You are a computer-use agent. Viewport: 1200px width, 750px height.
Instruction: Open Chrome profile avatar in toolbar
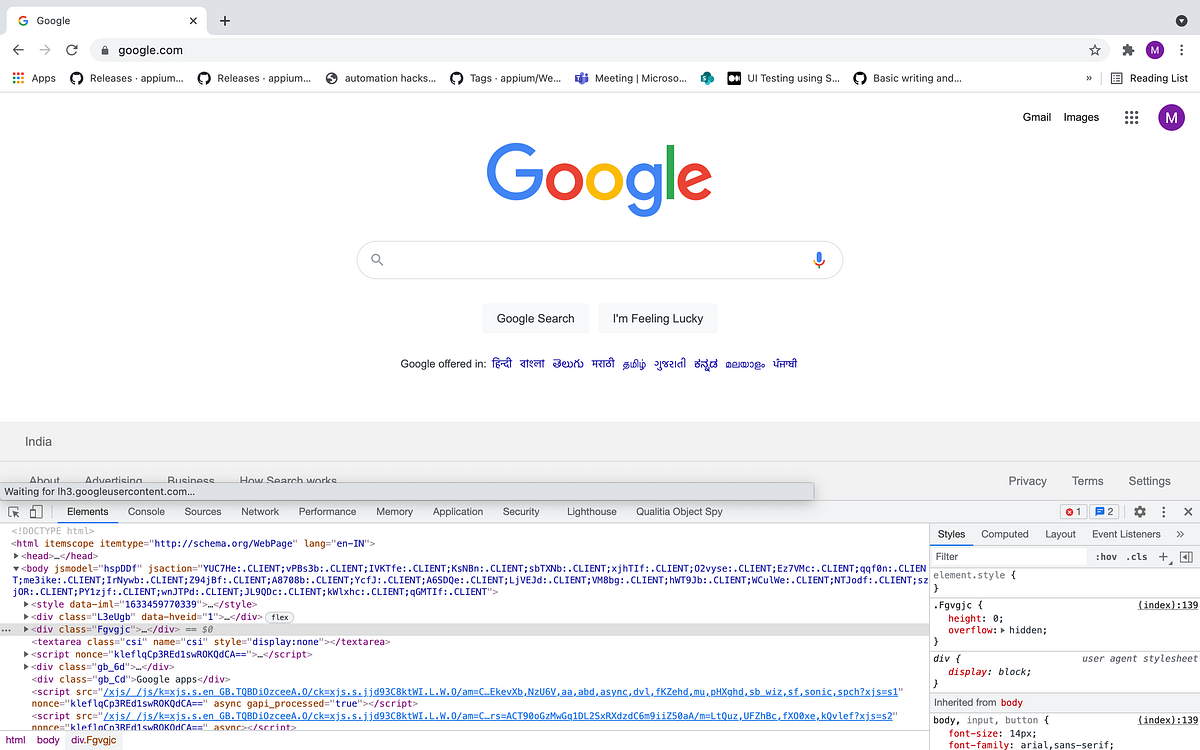click(1155, 50)
